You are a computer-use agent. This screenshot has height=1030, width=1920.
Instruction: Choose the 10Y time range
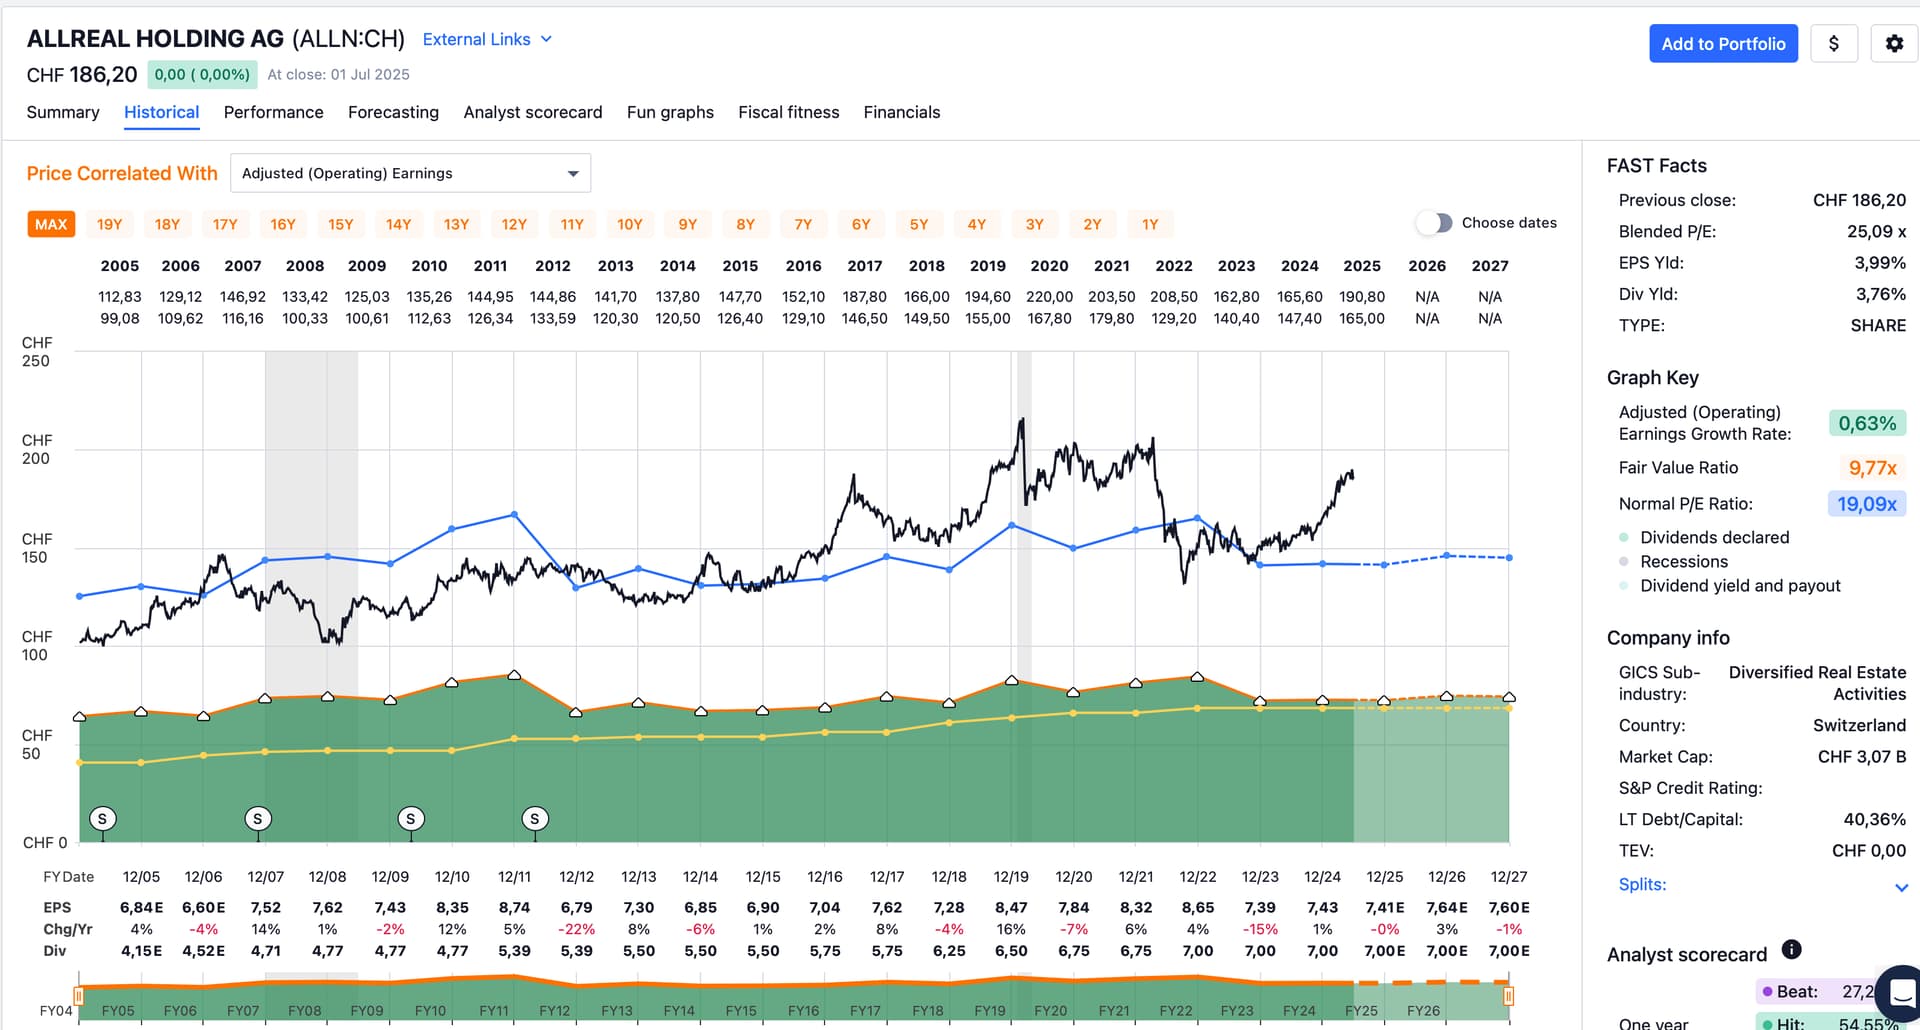tap(630, 224)
